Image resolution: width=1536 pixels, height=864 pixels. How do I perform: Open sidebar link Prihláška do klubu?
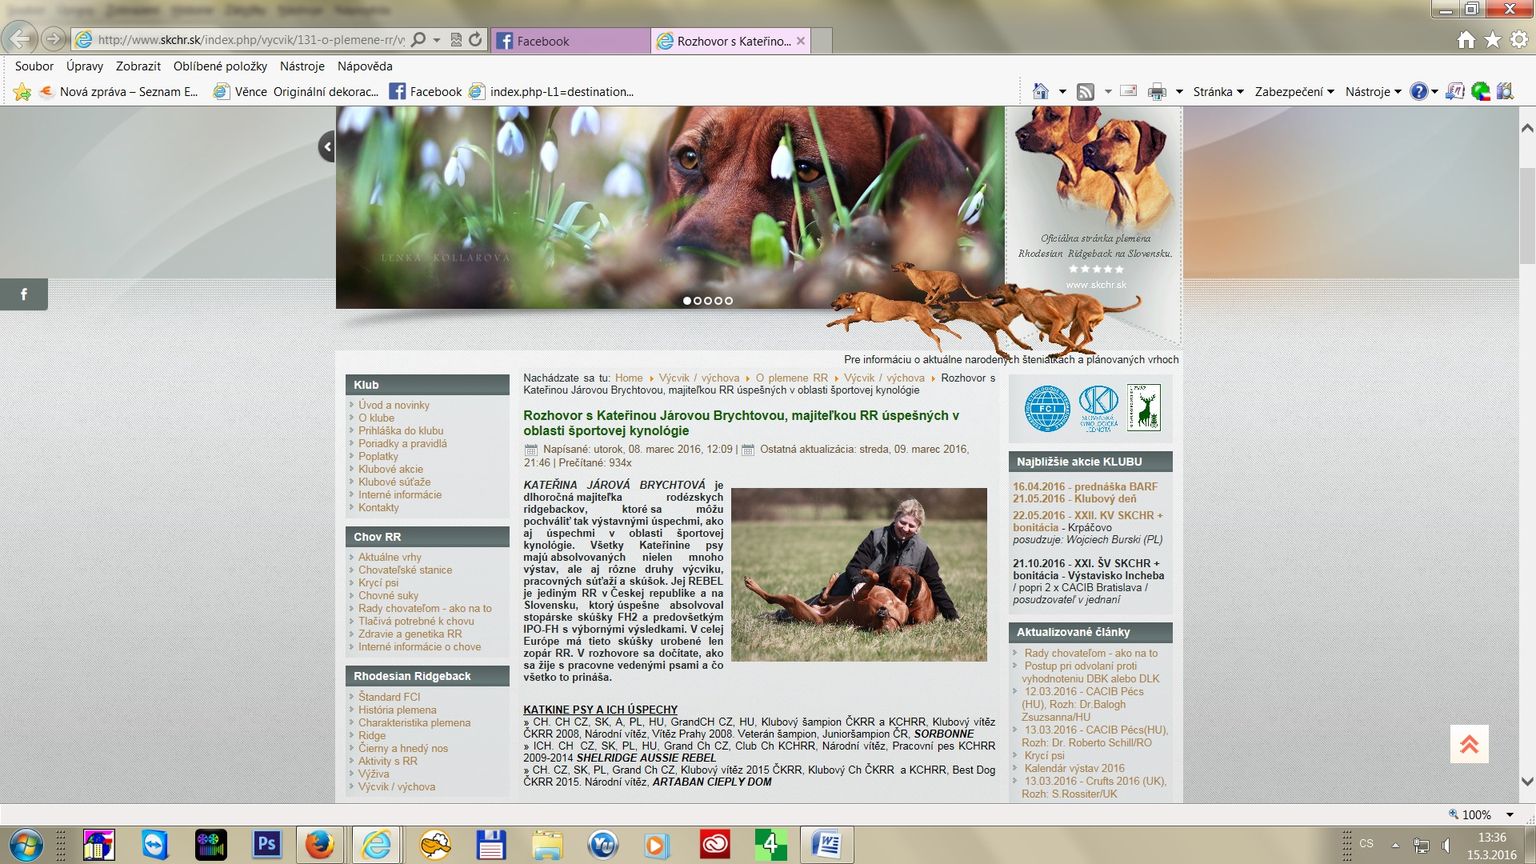(x=401, y=431)
